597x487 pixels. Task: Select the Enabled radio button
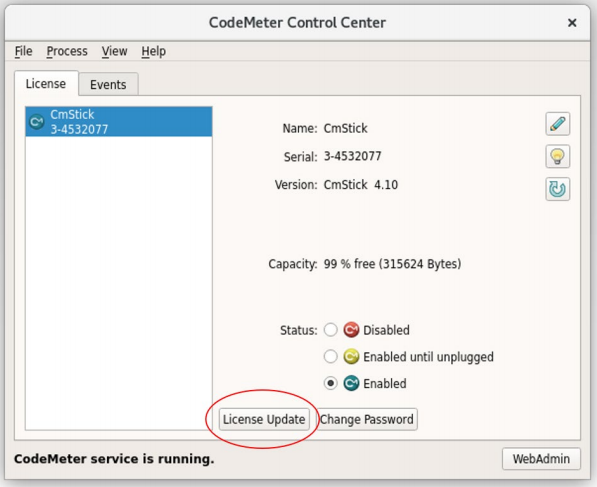[x=330, y=383]
